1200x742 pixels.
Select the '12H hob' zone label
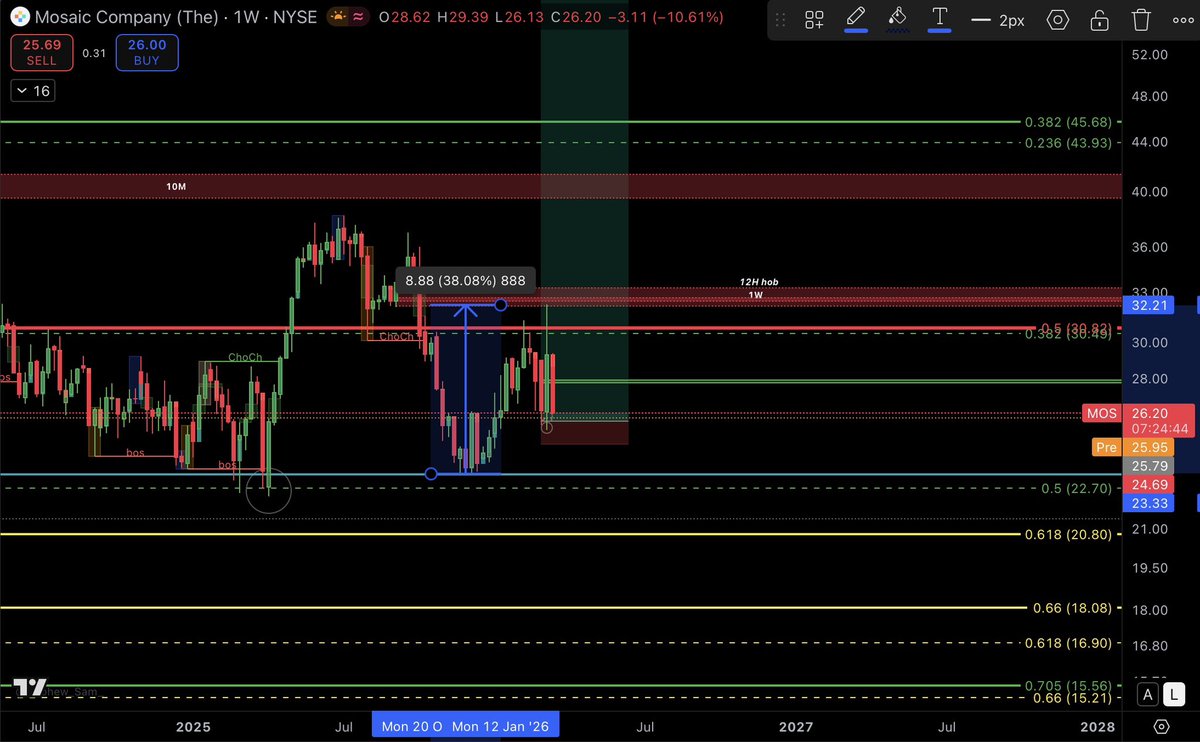[758, 283]
